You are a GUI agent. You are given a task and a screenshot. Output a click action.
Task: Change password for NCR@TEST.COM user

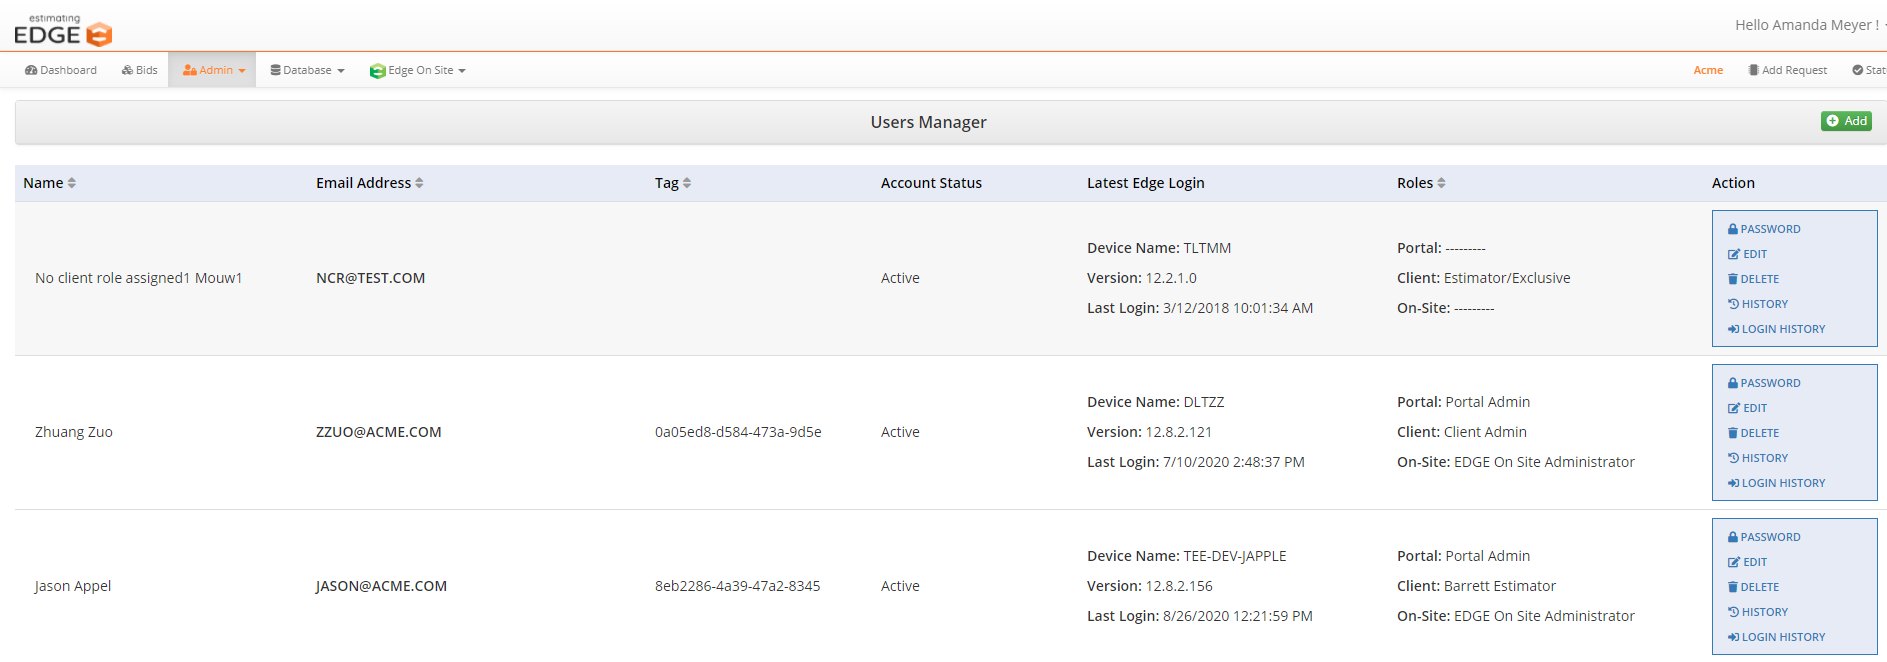tap(1764, 229)
